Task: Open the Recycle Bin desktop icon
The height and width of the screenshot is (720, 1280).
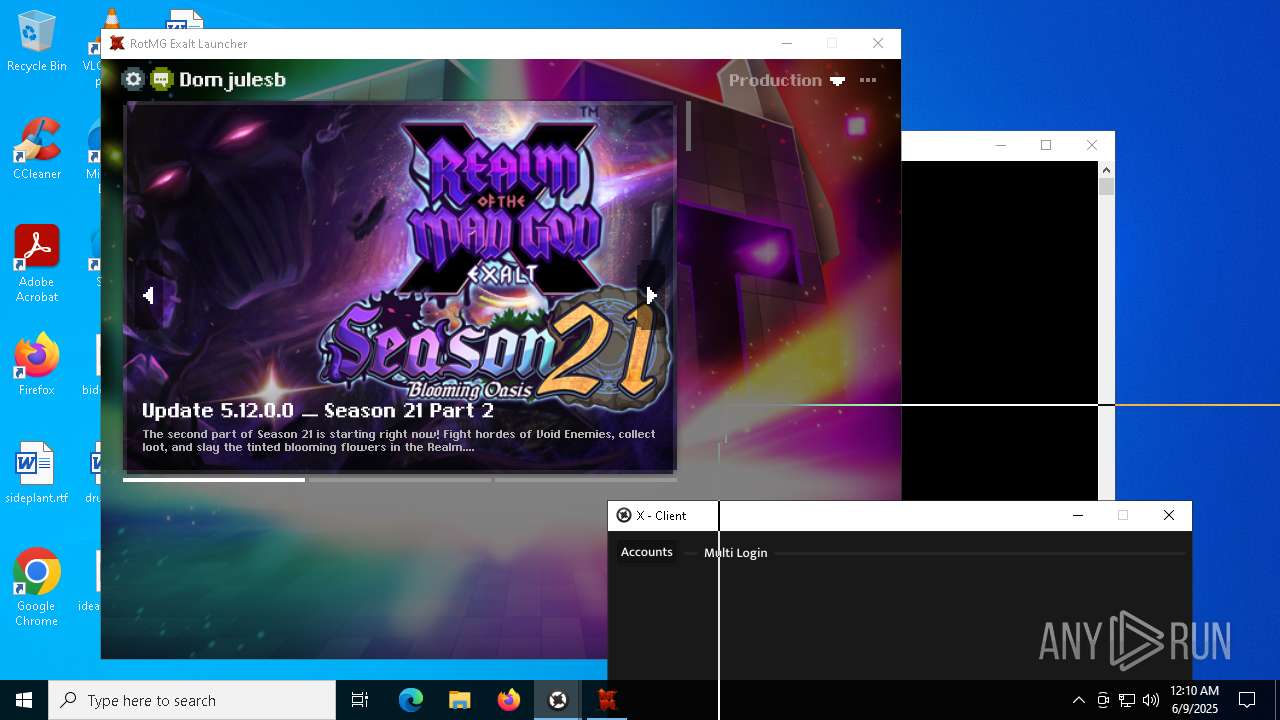Action: 37,42
